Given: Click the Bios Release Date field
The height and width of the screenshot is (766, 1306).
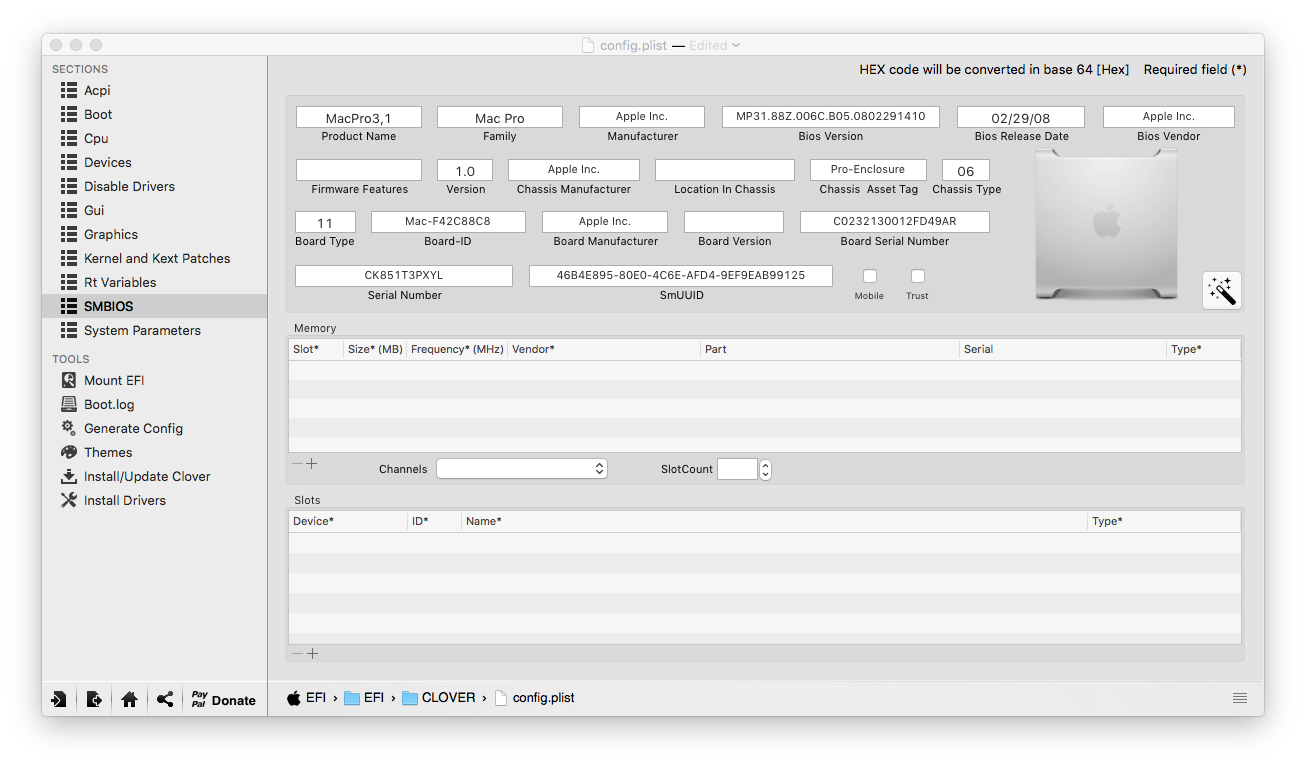Looking at the screenshot, I should [1021, 117].
